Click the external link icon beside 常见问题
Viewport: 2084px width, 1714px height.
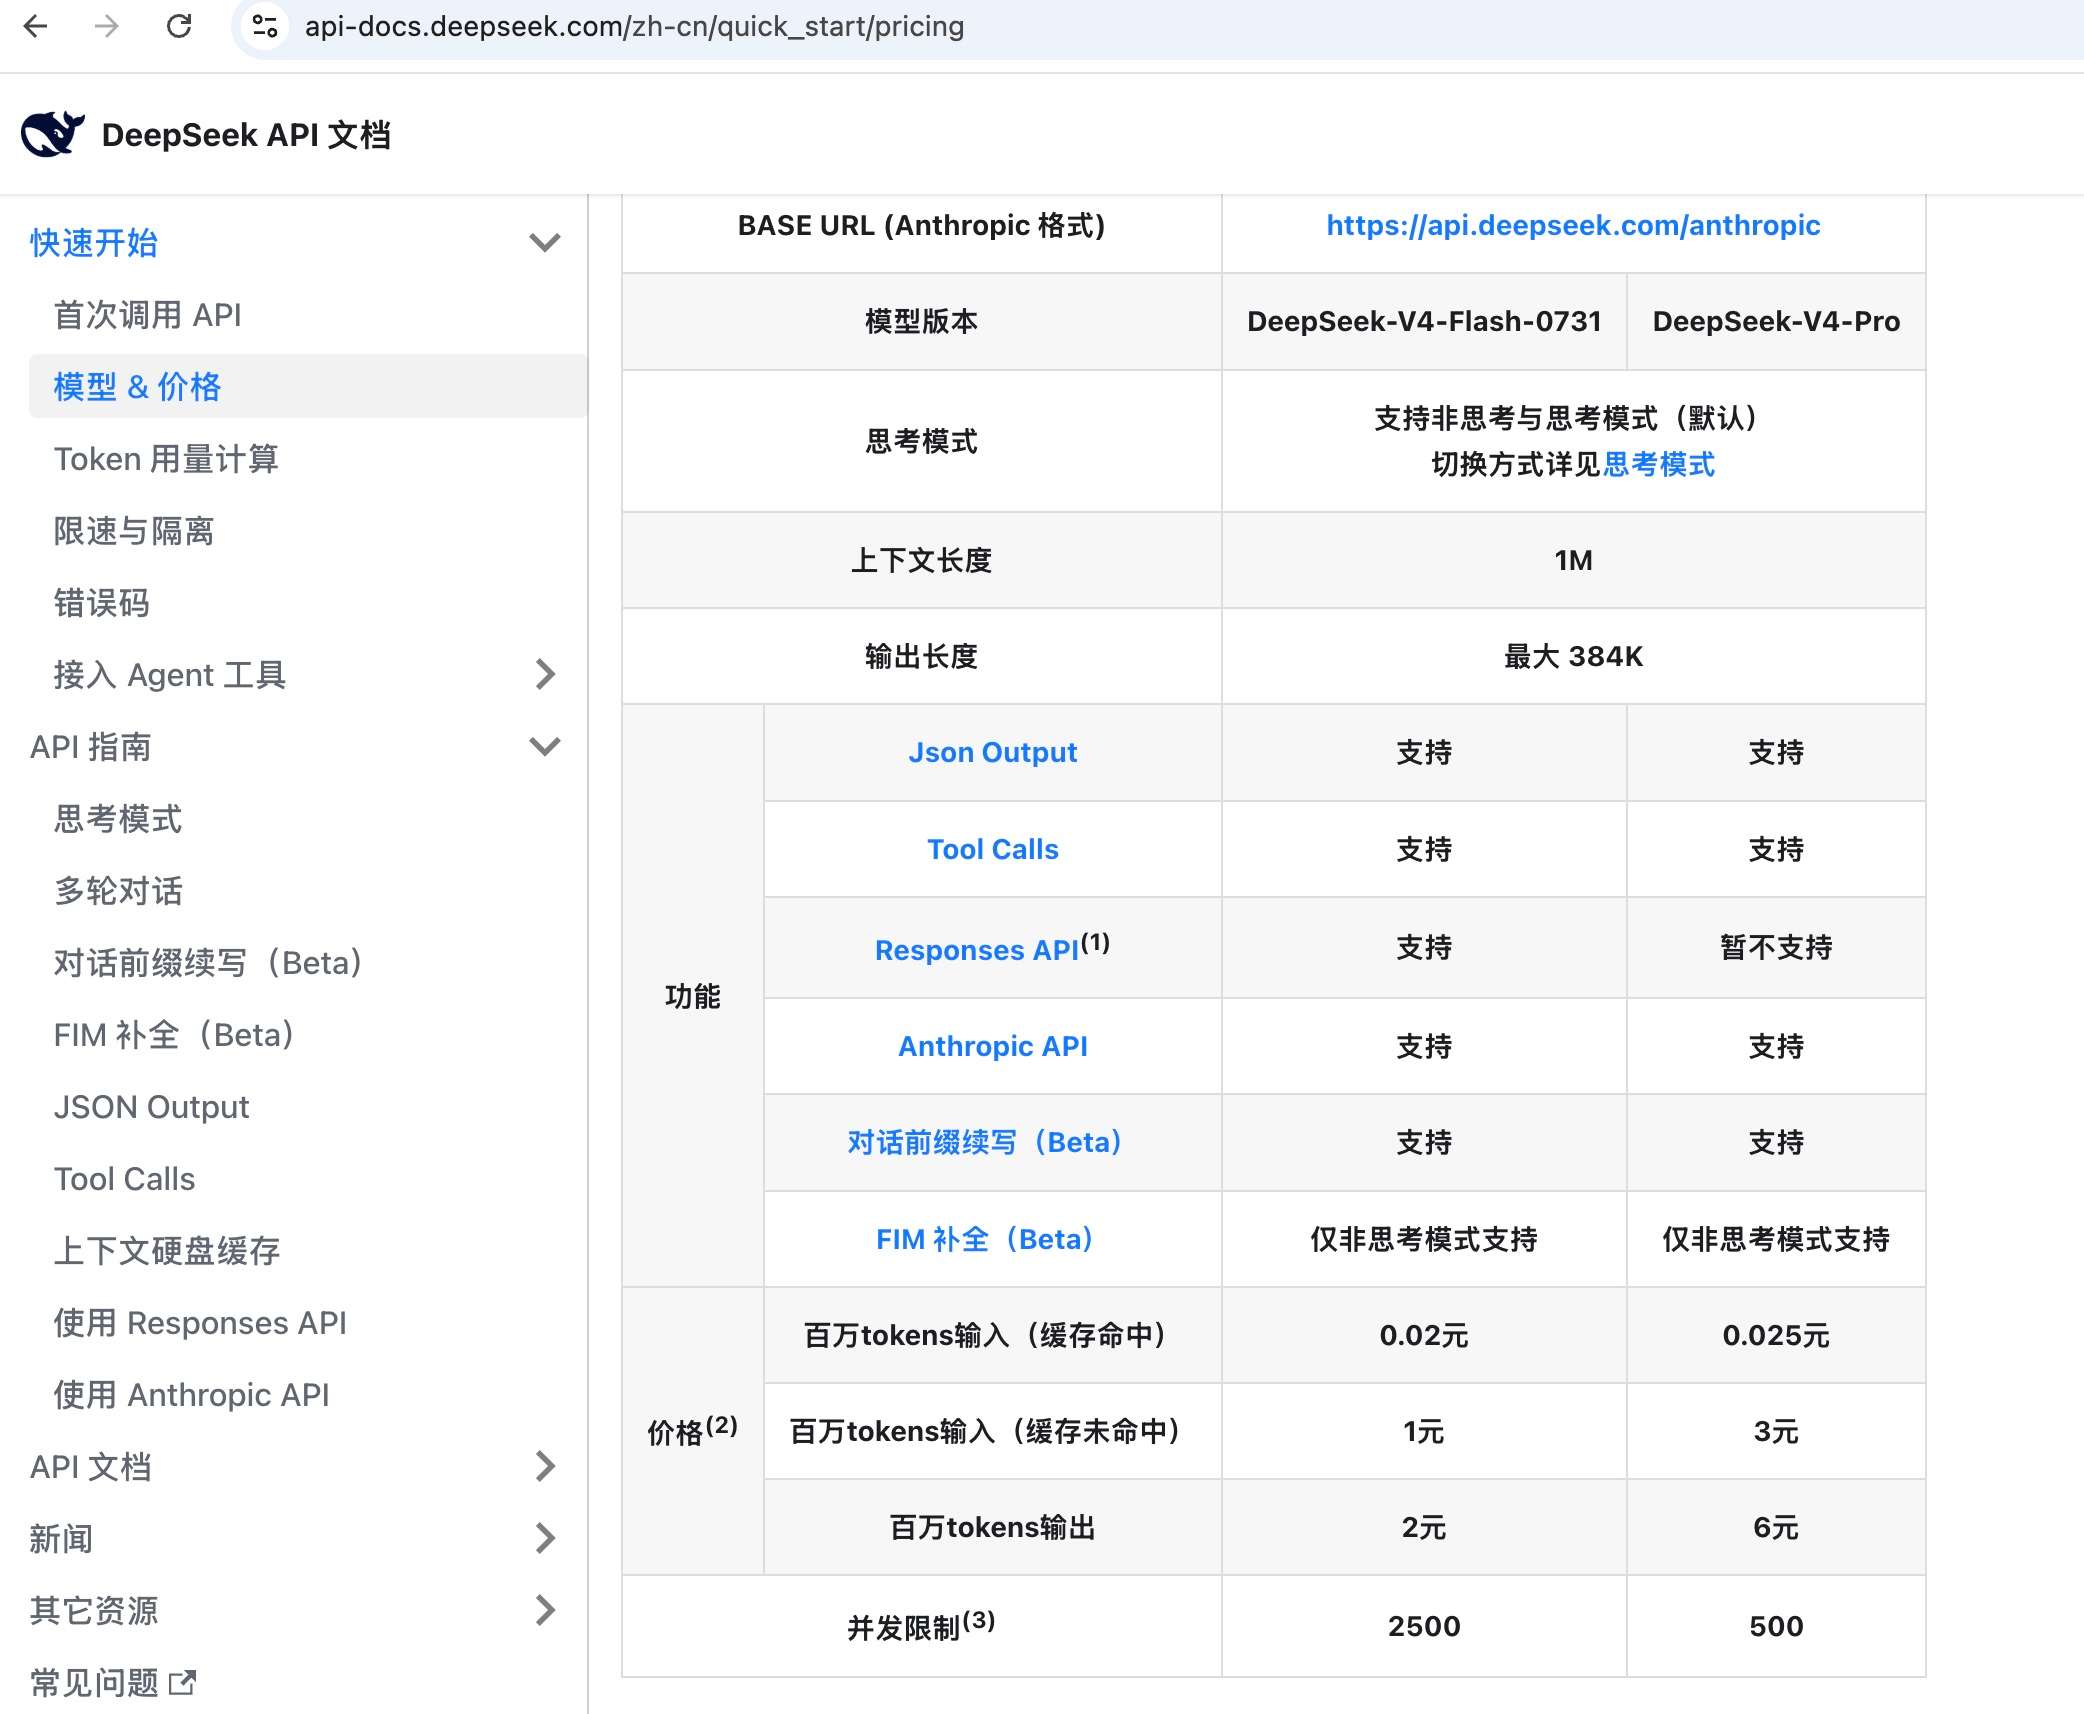pyautogui.click(x=182, y=1682)
